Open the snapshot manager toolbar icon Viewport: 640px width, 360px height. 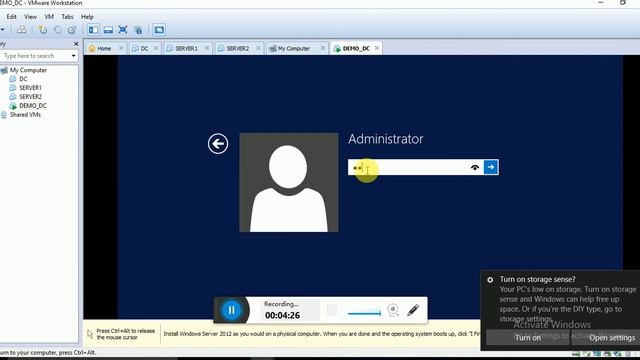tap(72, 30)
